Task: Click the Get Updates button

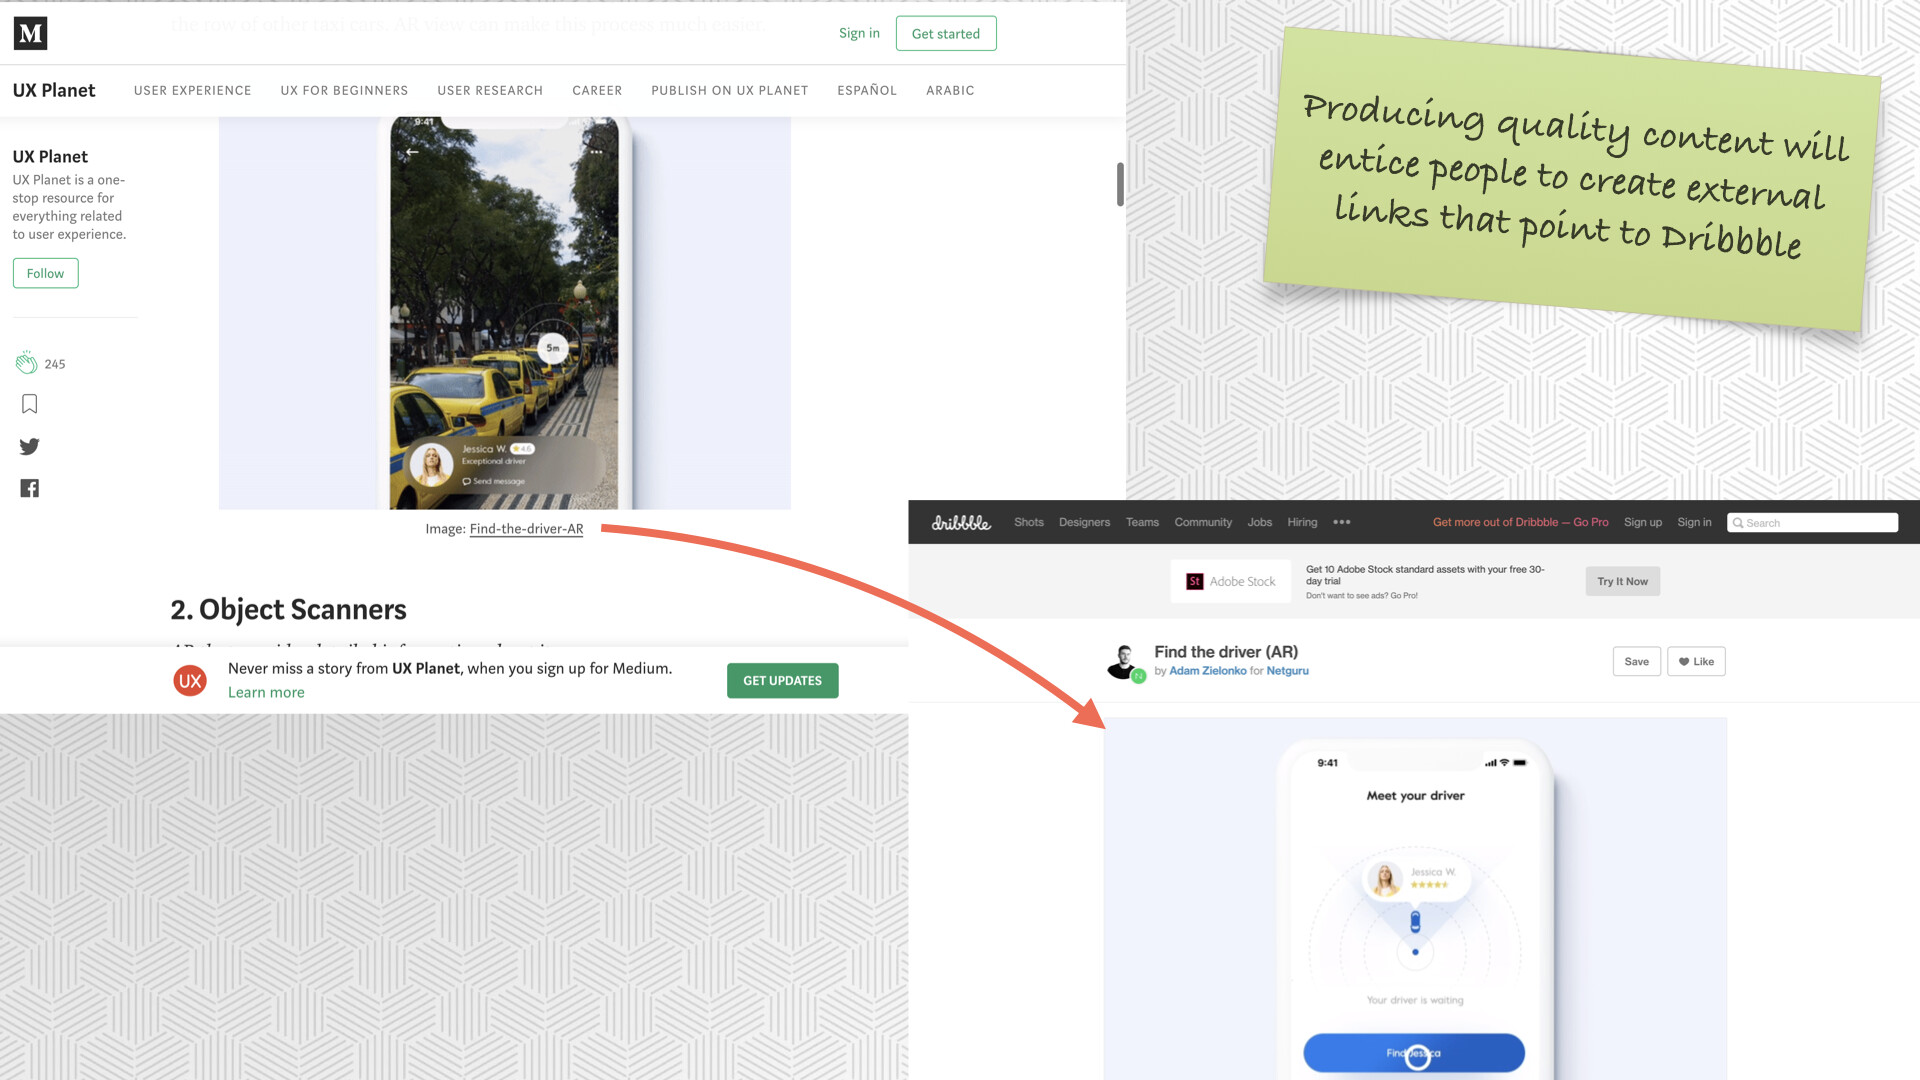Action: point(782,680)
